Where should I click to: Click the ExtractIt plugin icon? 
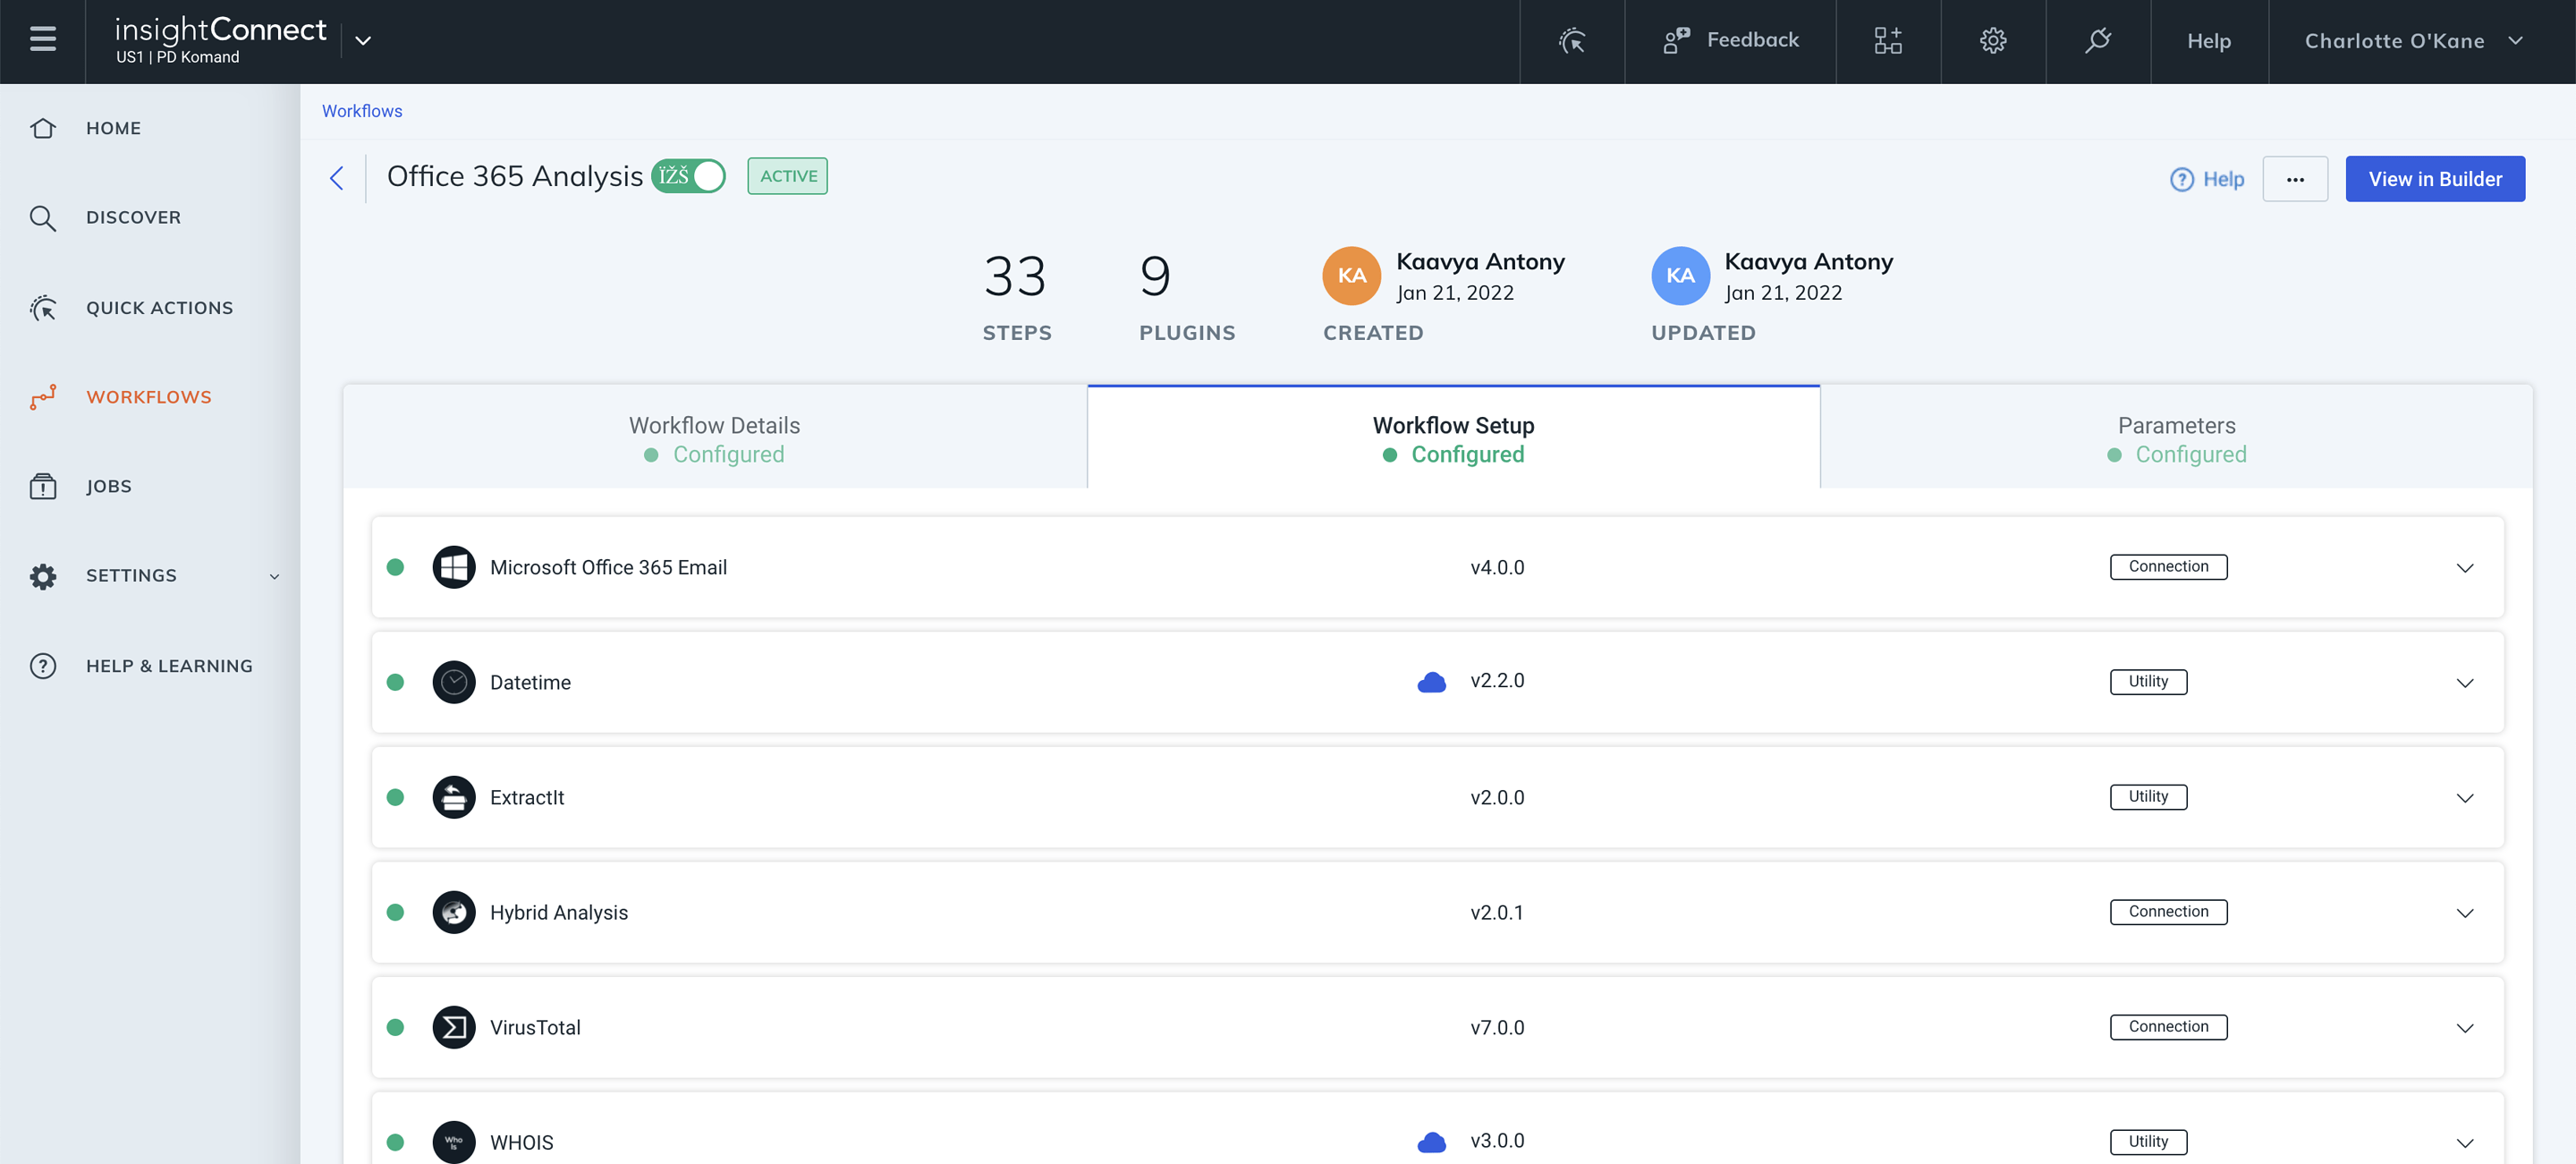point(454,797)
